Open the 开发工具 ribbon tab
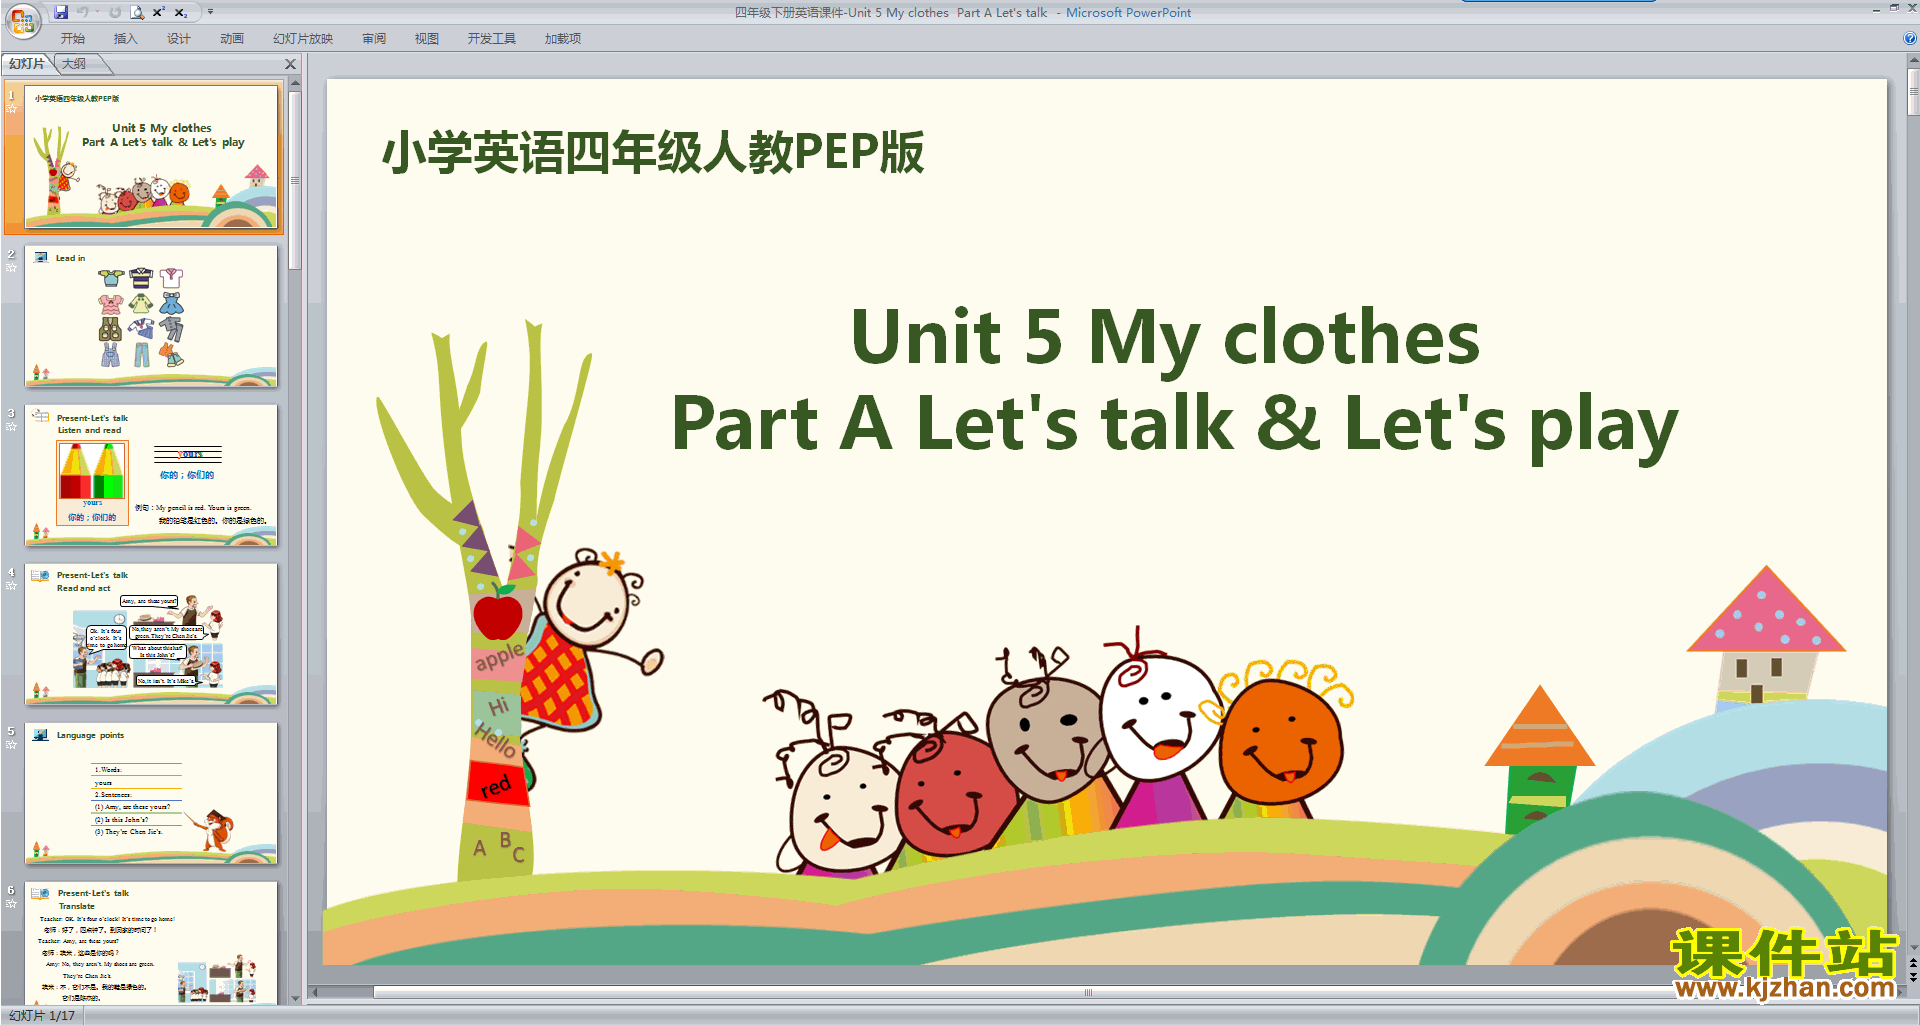1920x1025 pixels. click(491, 39)
